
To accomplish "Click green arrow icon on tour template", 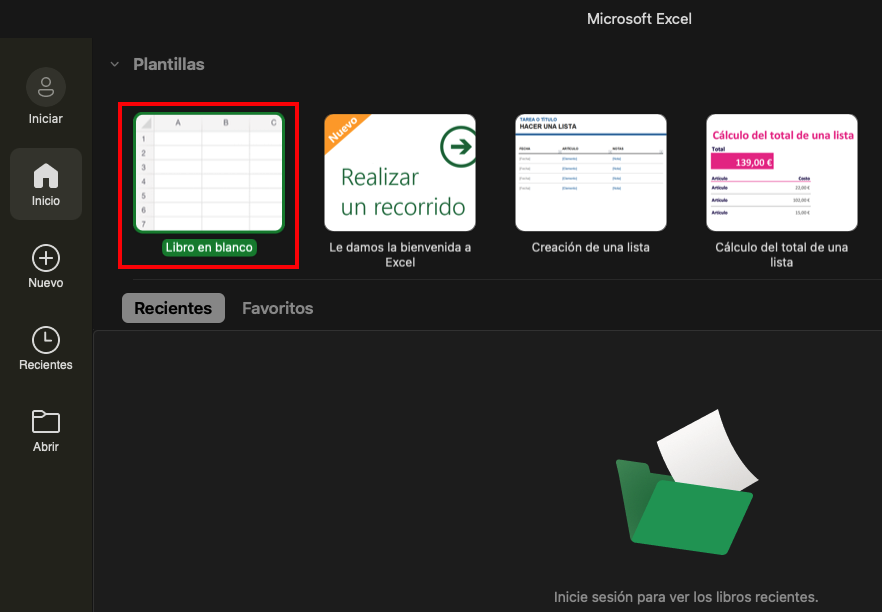I will tap(458, 149).
